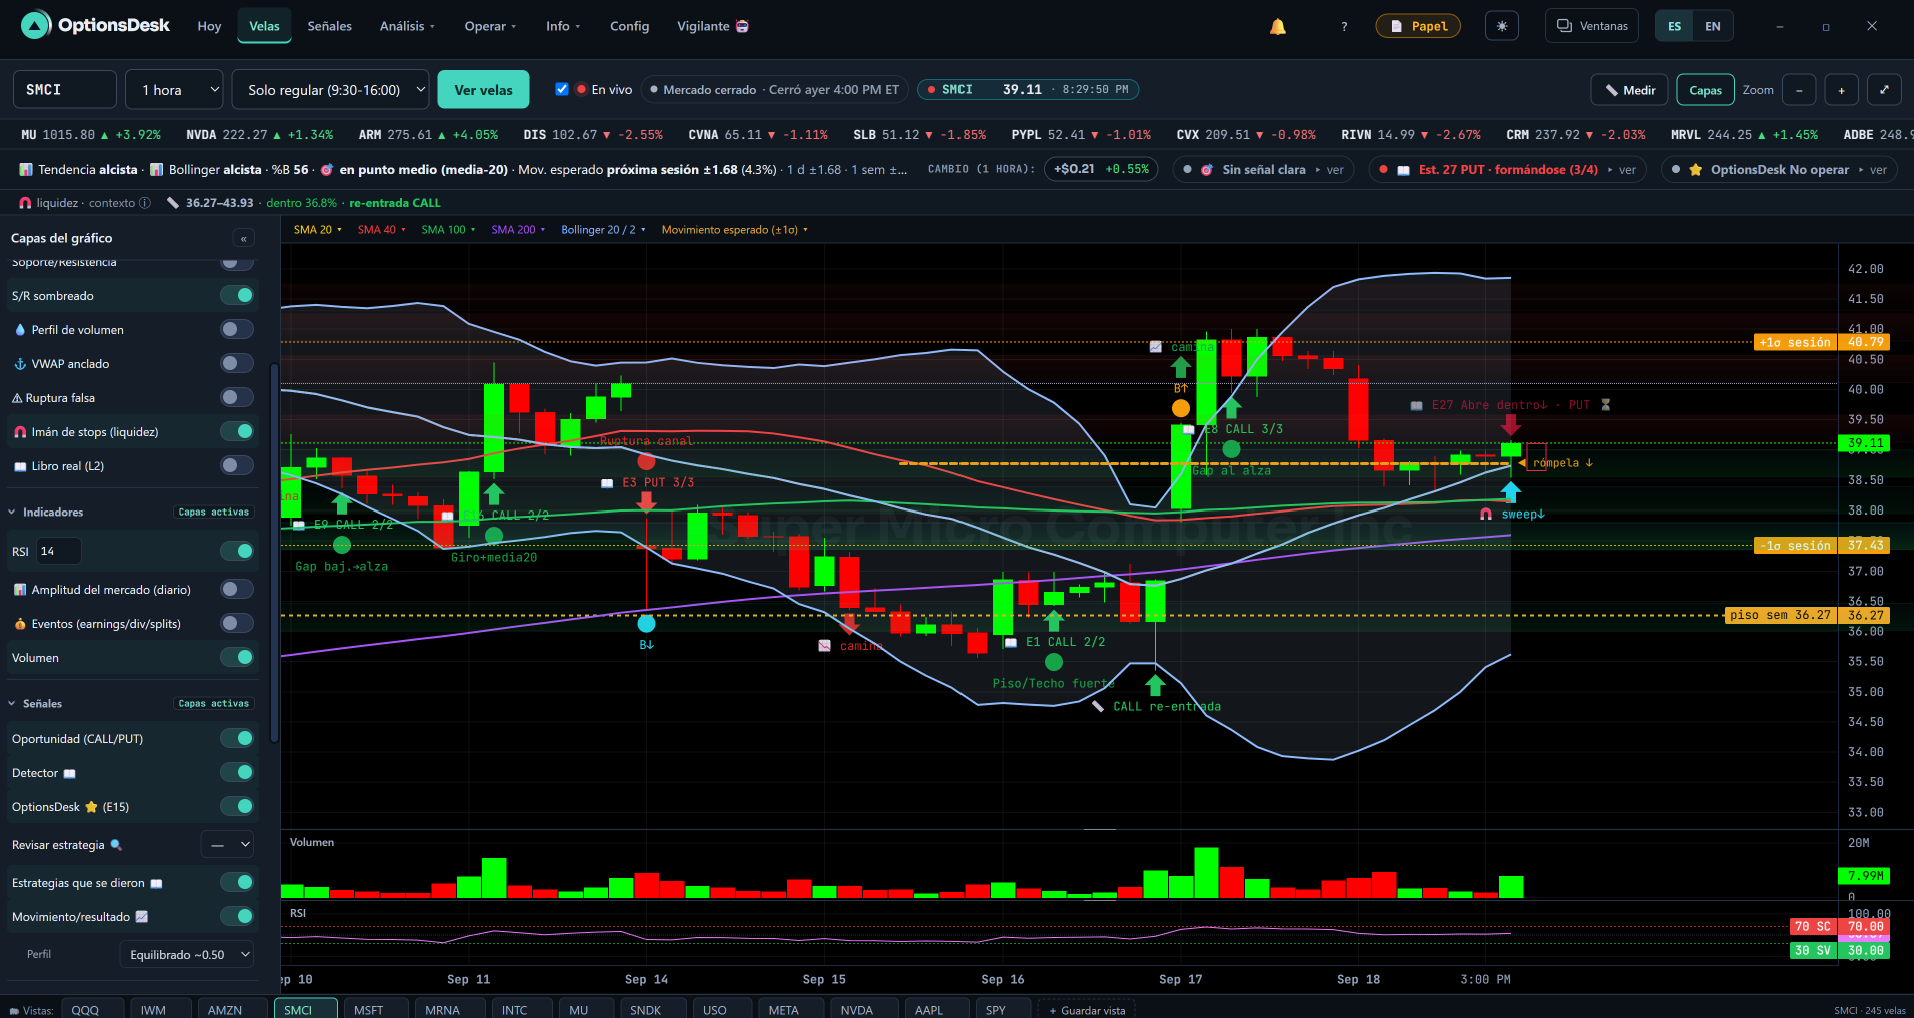Click the Ver velas button

pyautogui.click(x=483, y=90)
